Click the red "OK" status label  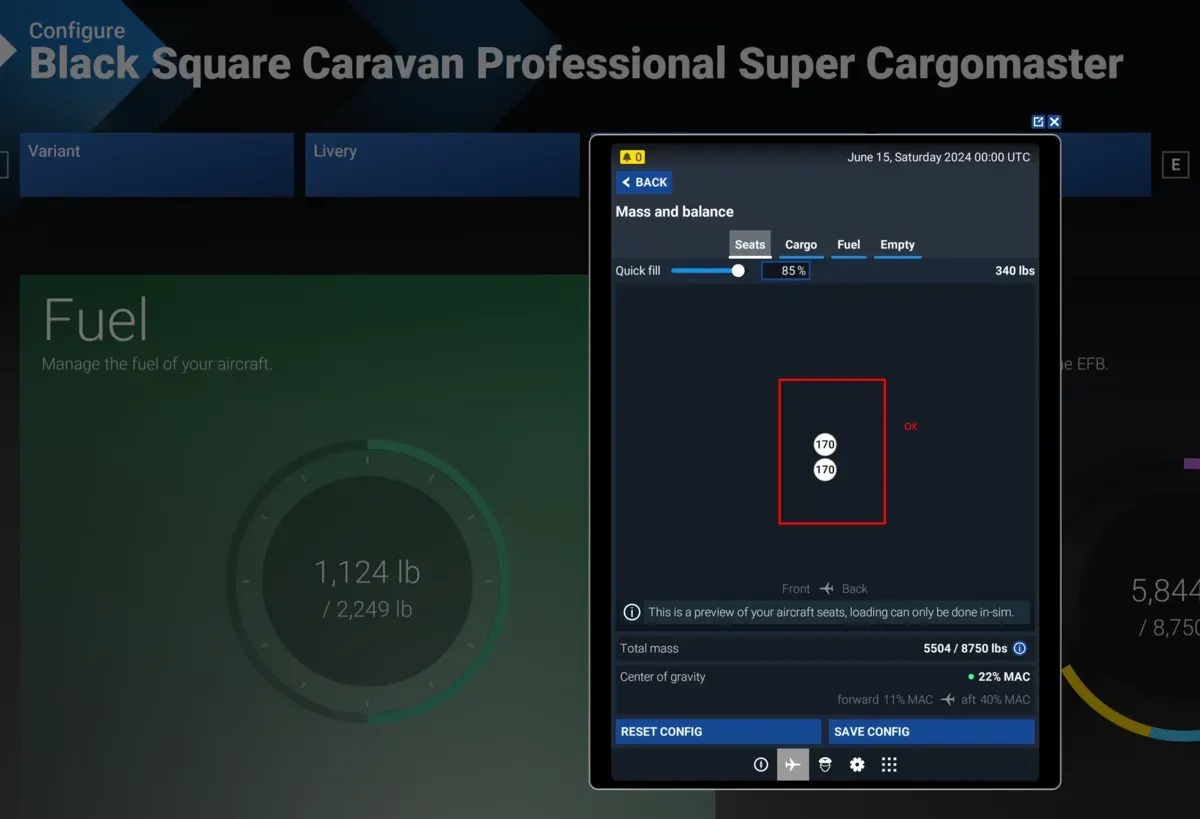(911, 427)
